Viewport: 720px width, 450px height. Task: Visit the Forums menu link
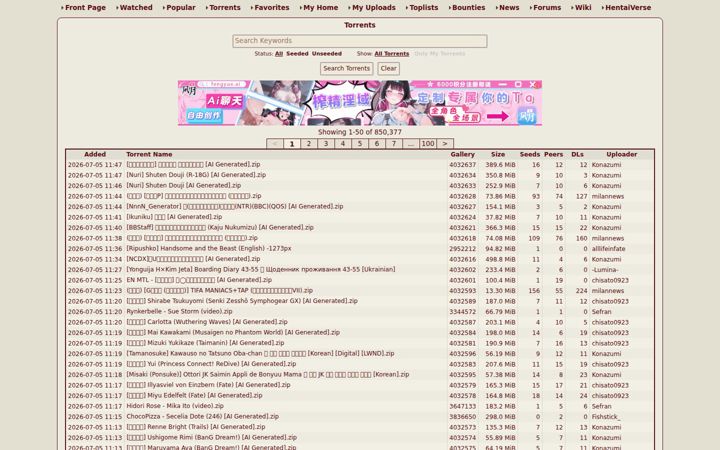coord(547,7)
